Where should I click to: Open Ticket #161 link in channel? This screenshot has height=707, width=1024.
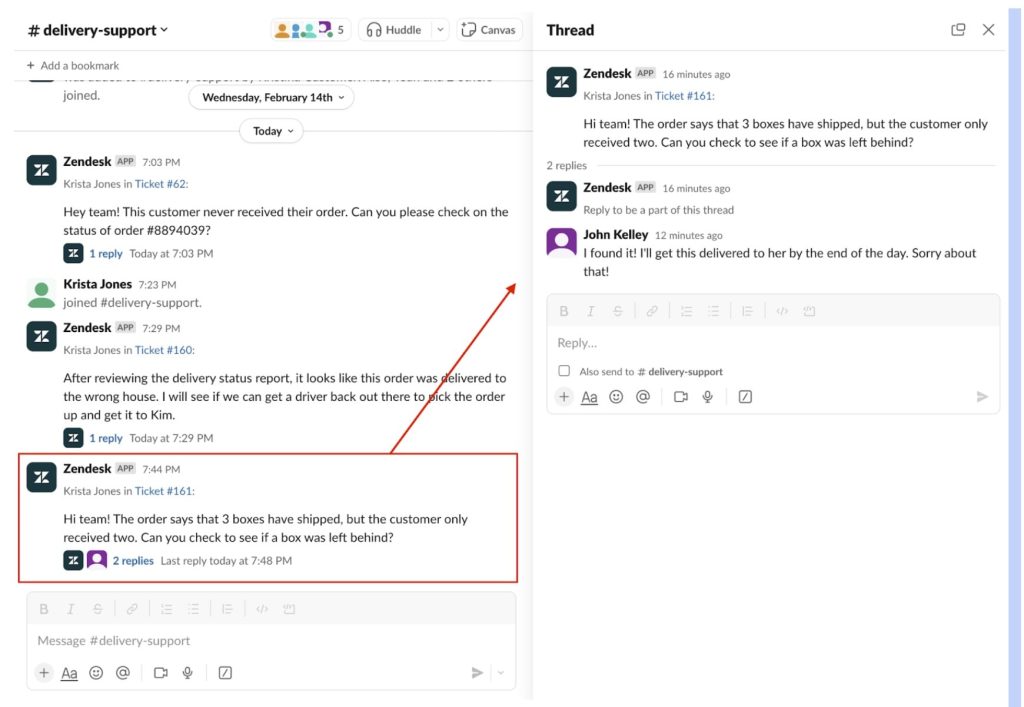pos(164,491)
